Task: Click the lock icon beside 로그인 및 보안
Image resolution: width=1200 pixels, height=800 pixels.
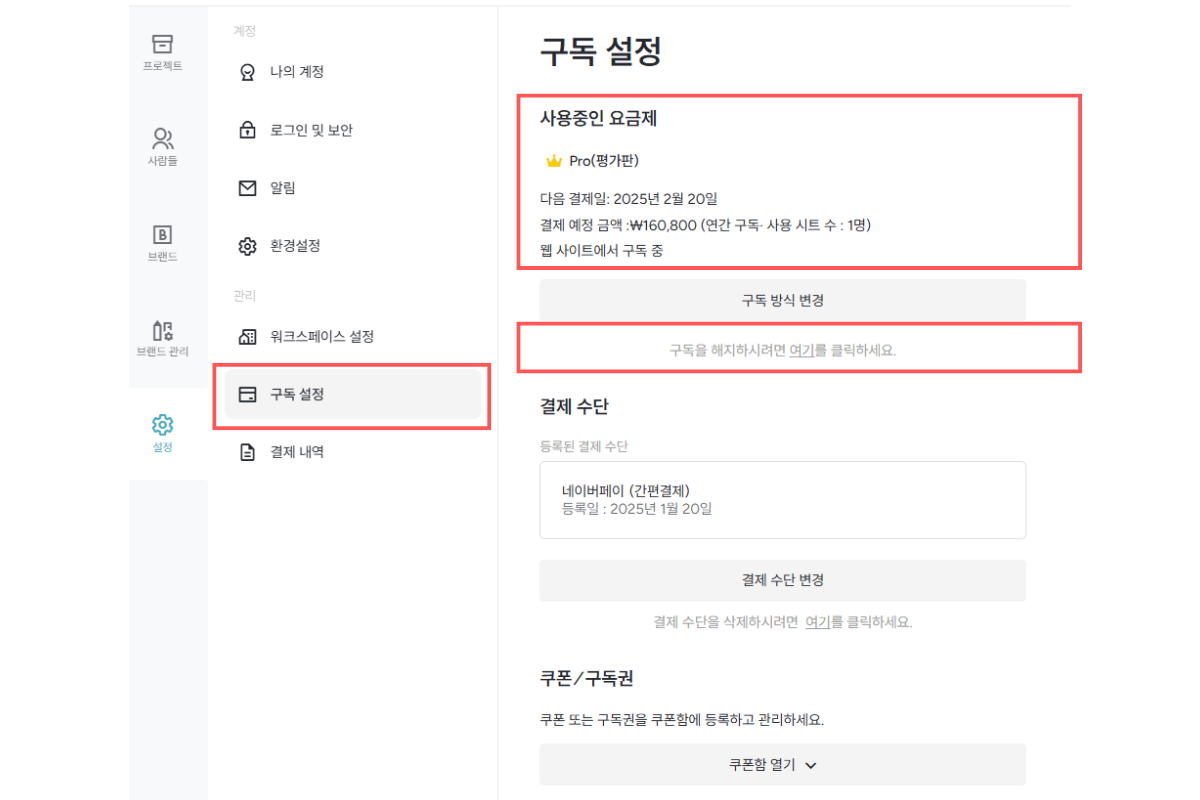Action: pyautogui.click(x=247, y=130)
